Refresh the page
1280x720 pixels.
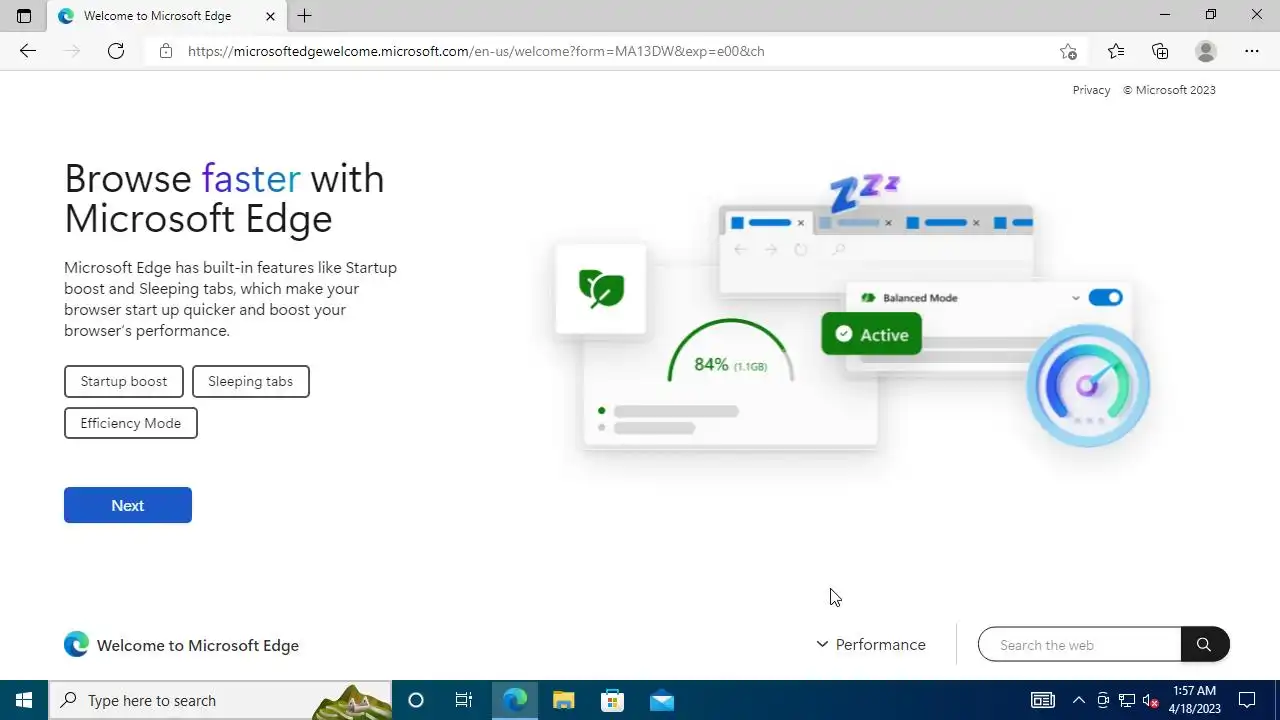[116, 51]
